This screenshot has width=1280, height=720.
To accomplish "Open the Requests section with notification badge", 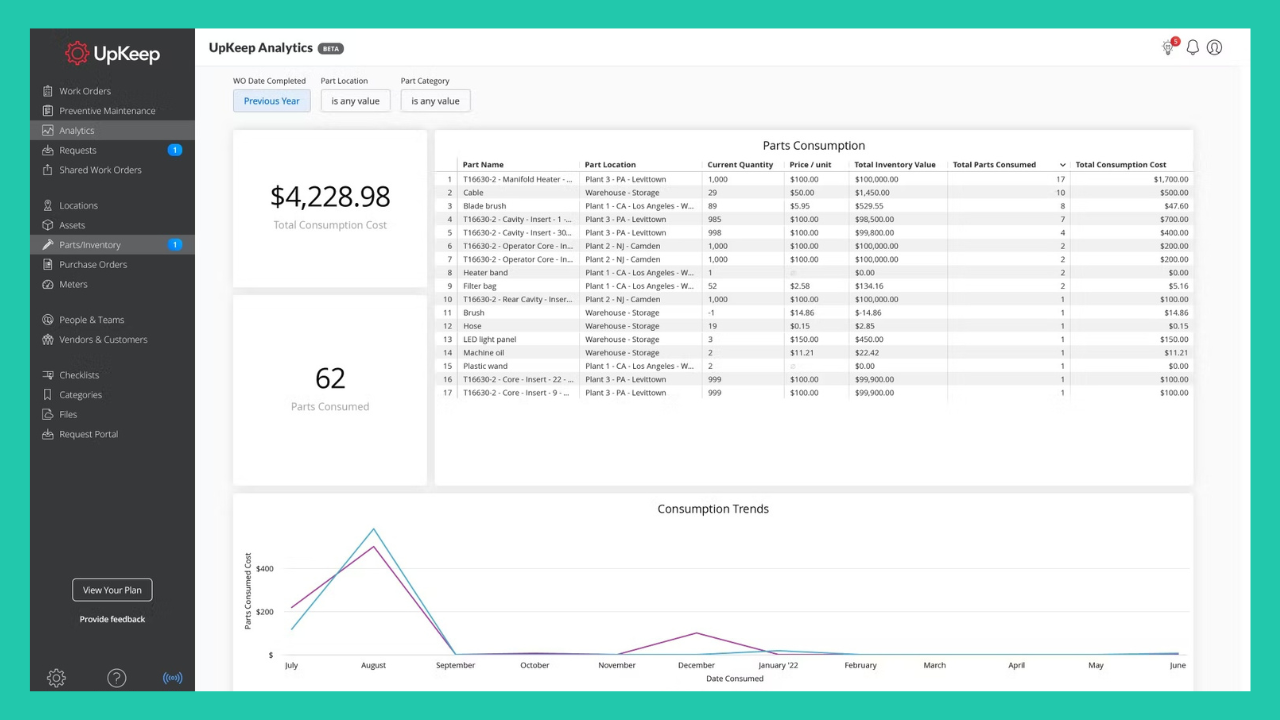I will 78,150.
